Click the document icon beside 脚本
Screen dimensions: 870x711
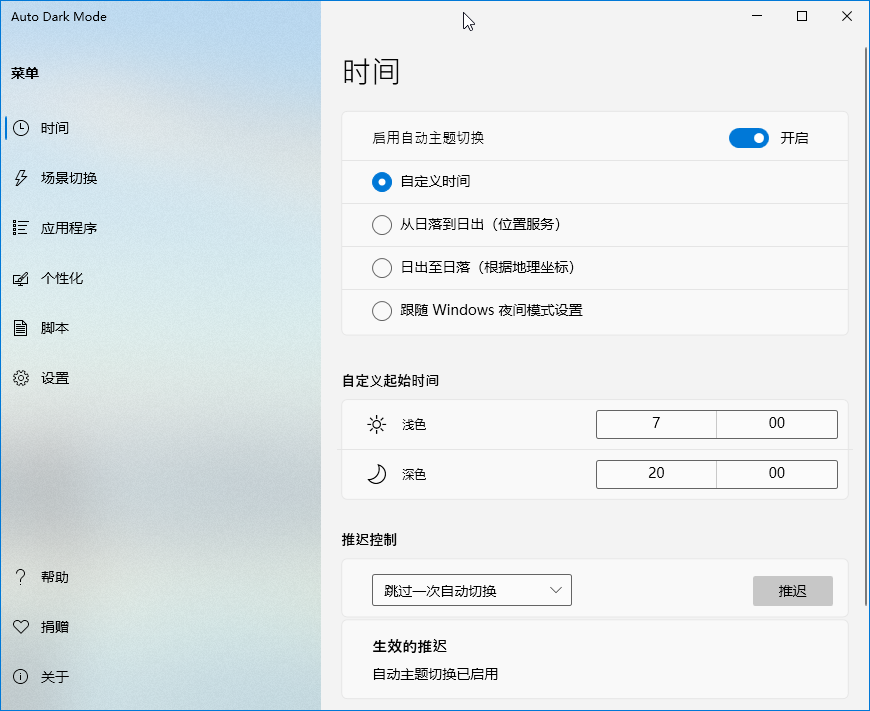pos(21,328)
